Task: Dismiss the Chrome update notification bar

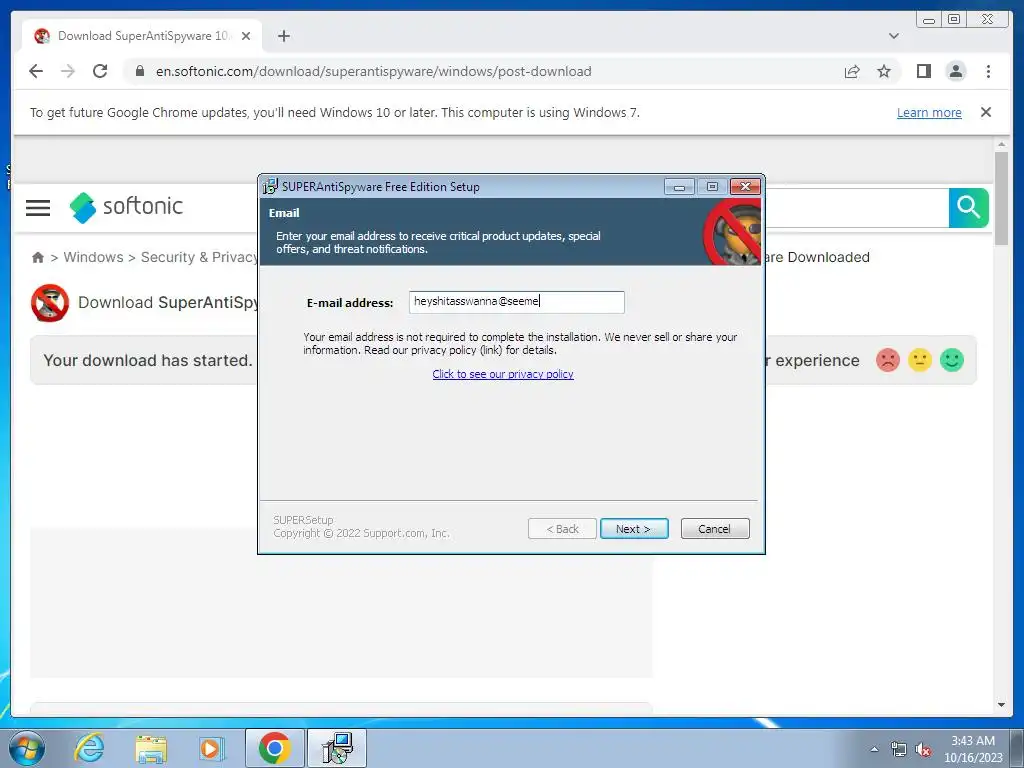Action: 985,112
